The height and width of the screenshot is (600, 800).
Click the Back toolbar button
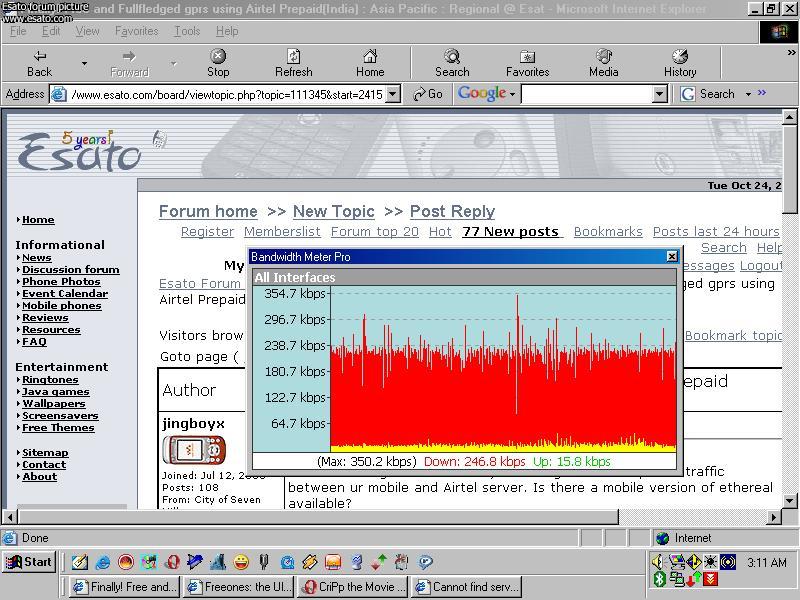pos(39,63)
